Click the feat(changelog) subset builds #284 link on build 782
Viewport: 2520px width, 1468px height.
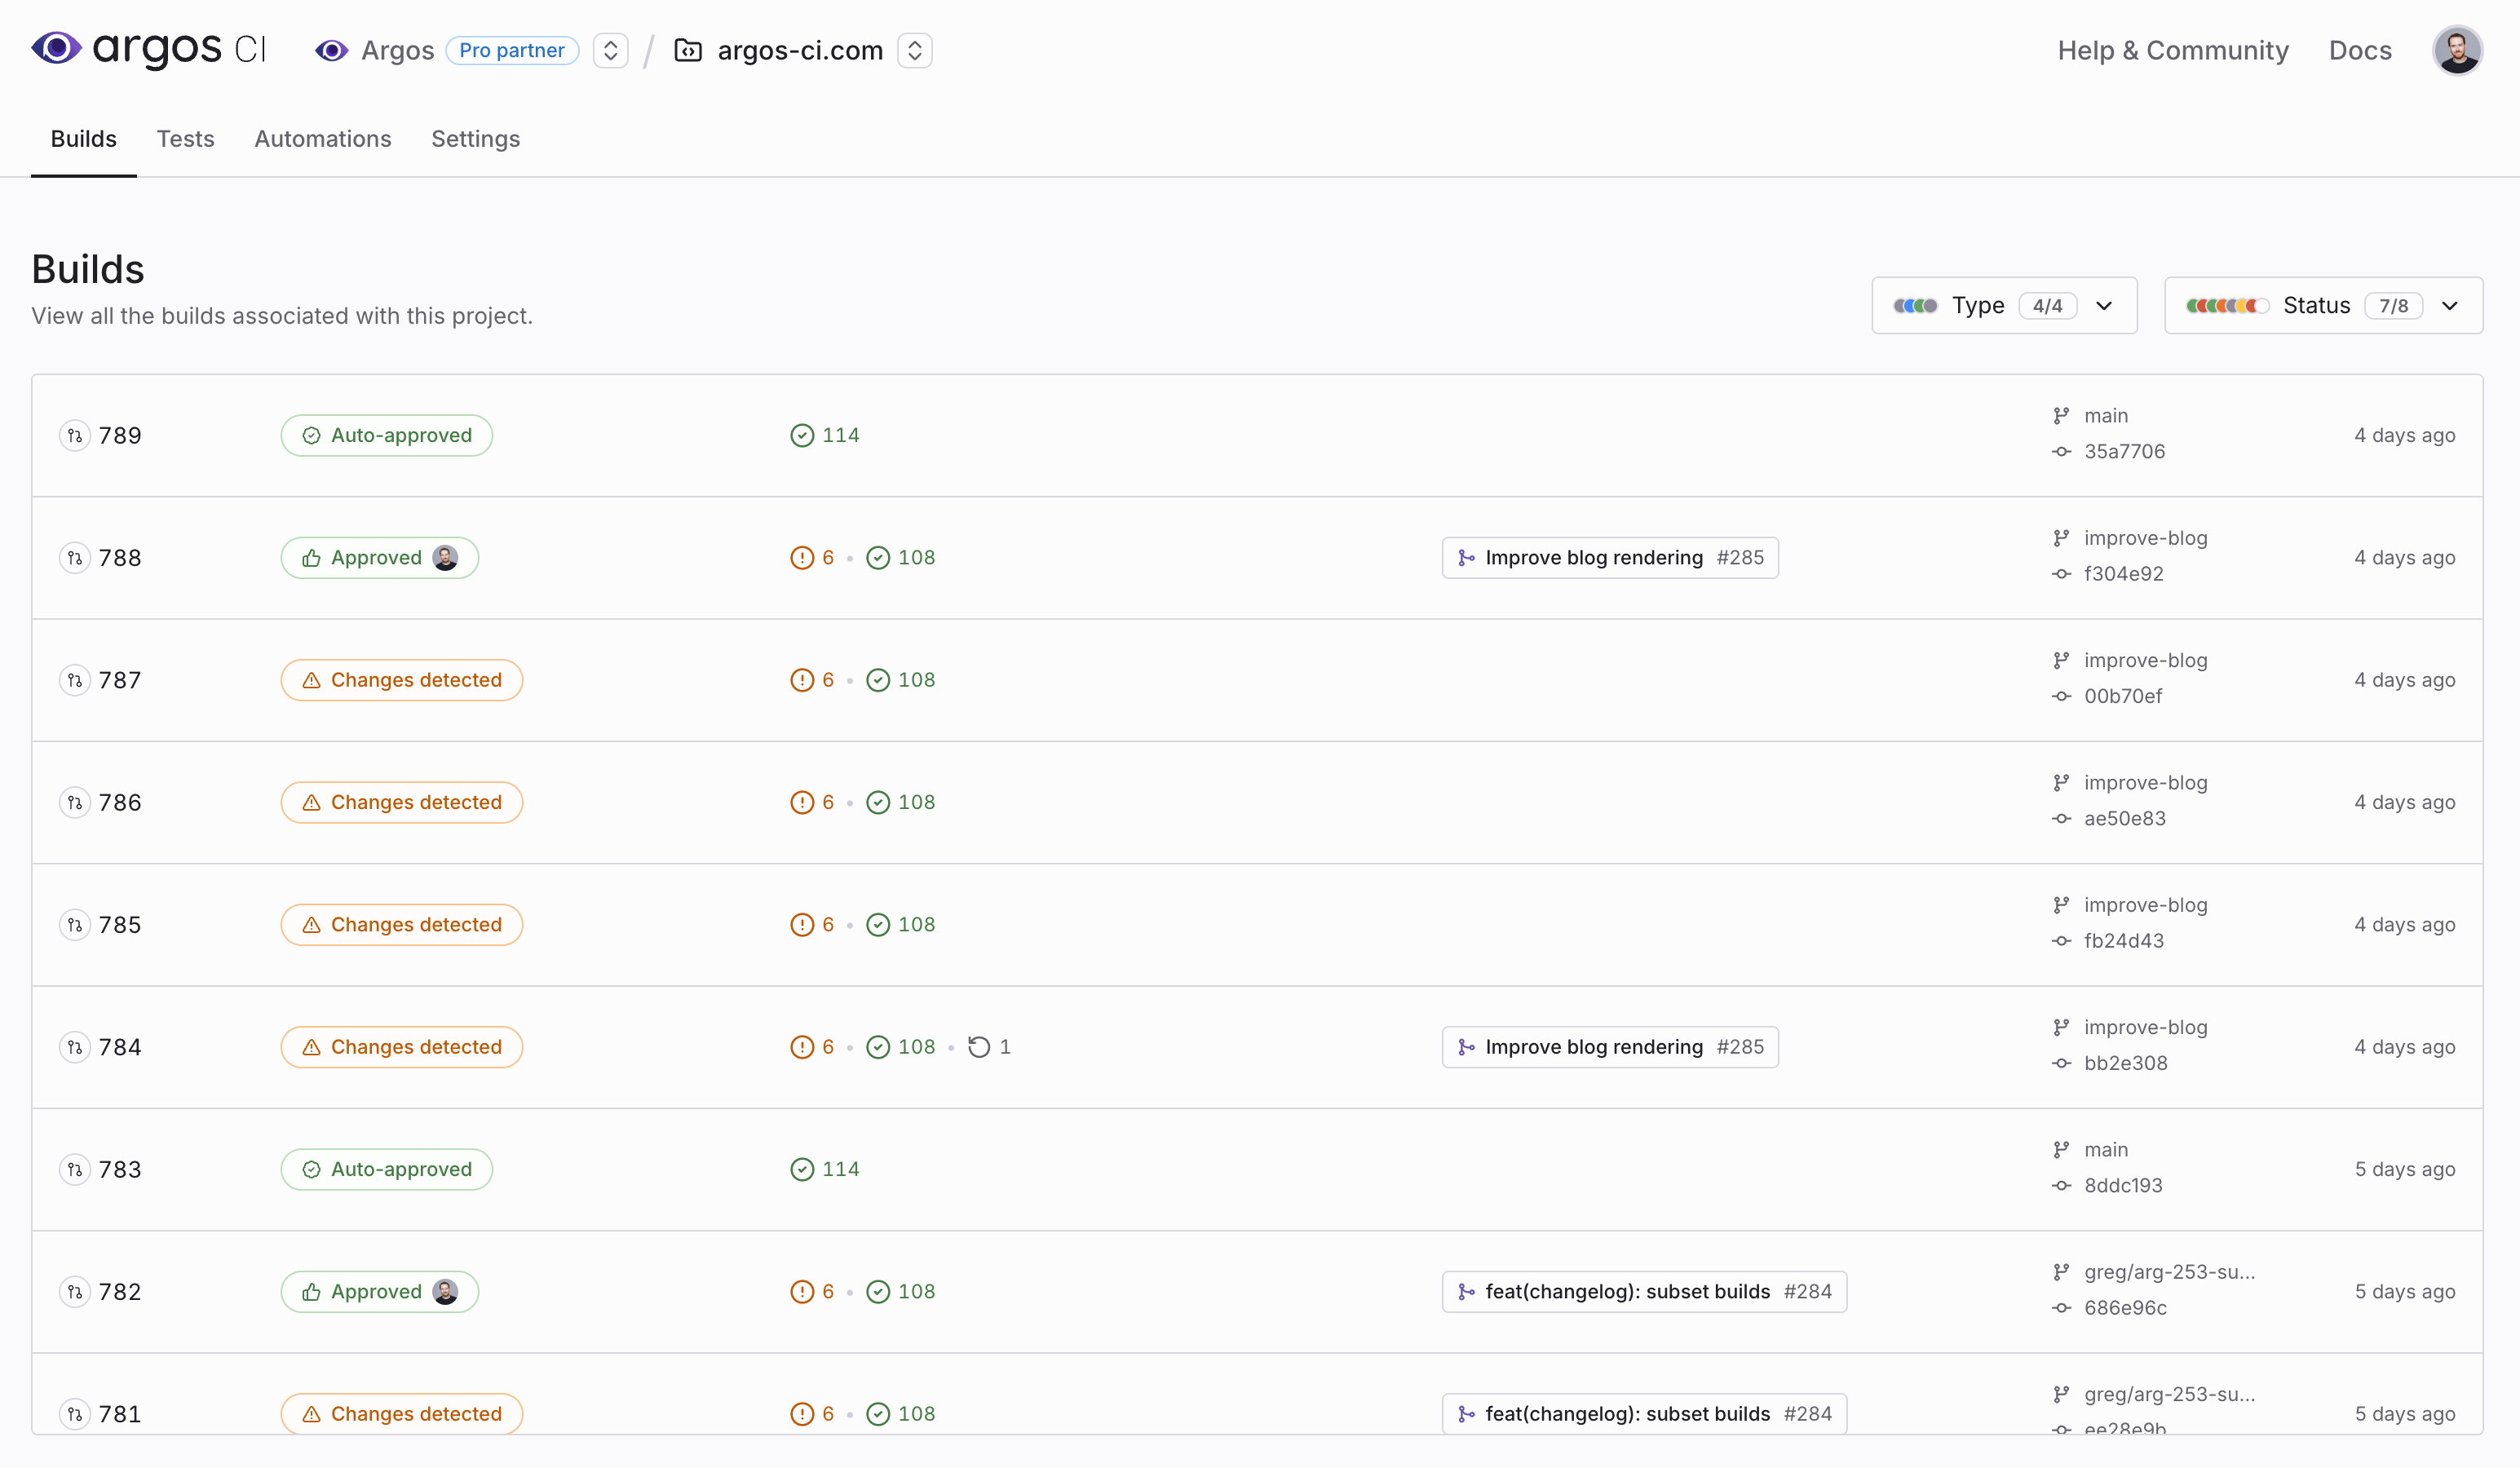[x=1643, y=1292]
